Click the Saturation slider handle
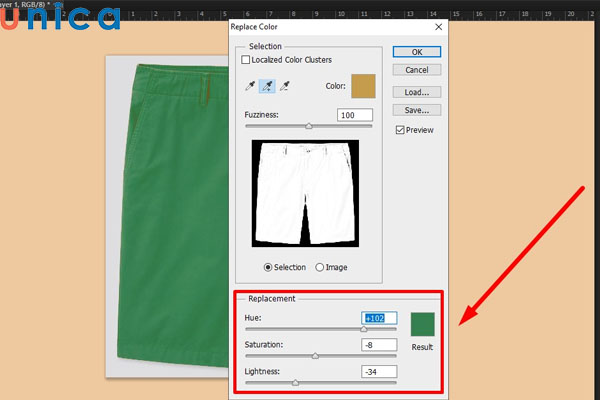This screenshot has width=600, height=400. pos(315,356)
